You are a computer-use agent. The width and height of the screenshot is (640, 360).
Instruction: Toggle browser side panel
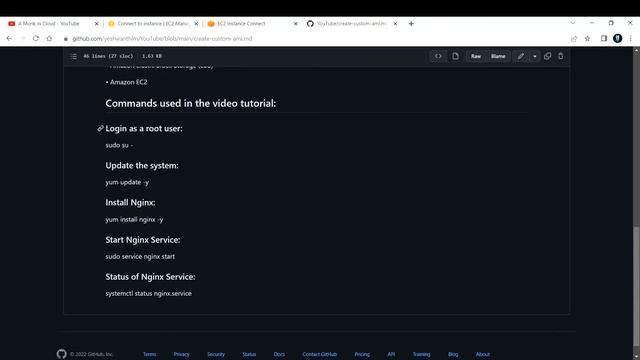(x=604, y=38)
